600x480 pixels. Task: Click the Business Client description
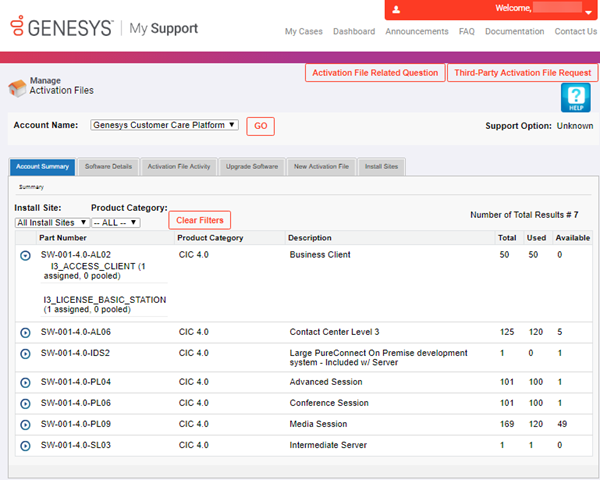pyautogui.click(x=320, y=255)
